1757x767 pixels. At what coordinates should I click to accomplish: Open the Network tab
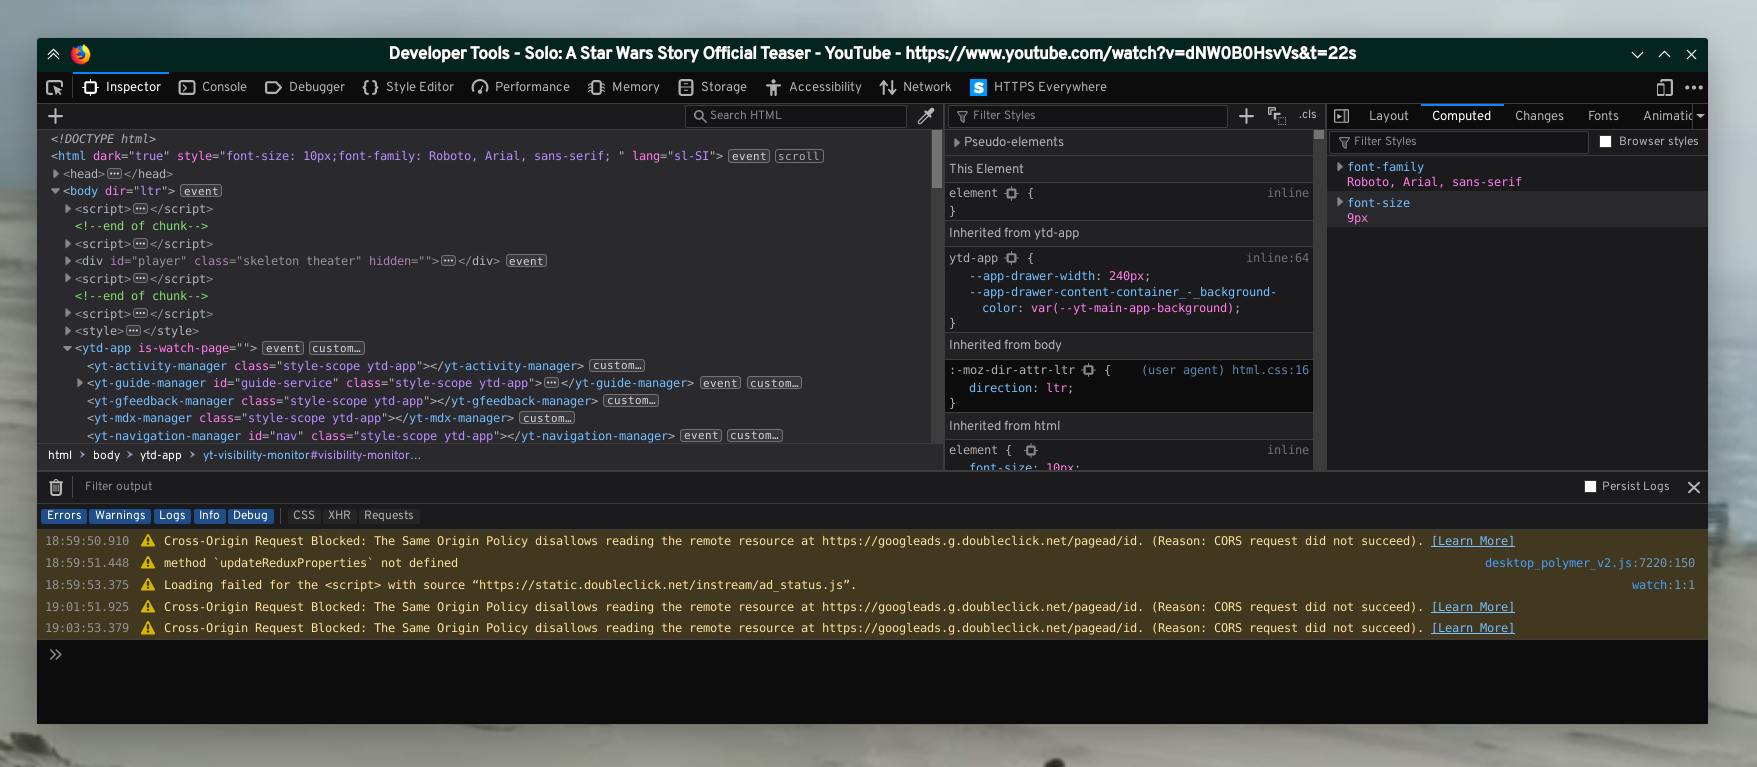[x=916, y=88]
